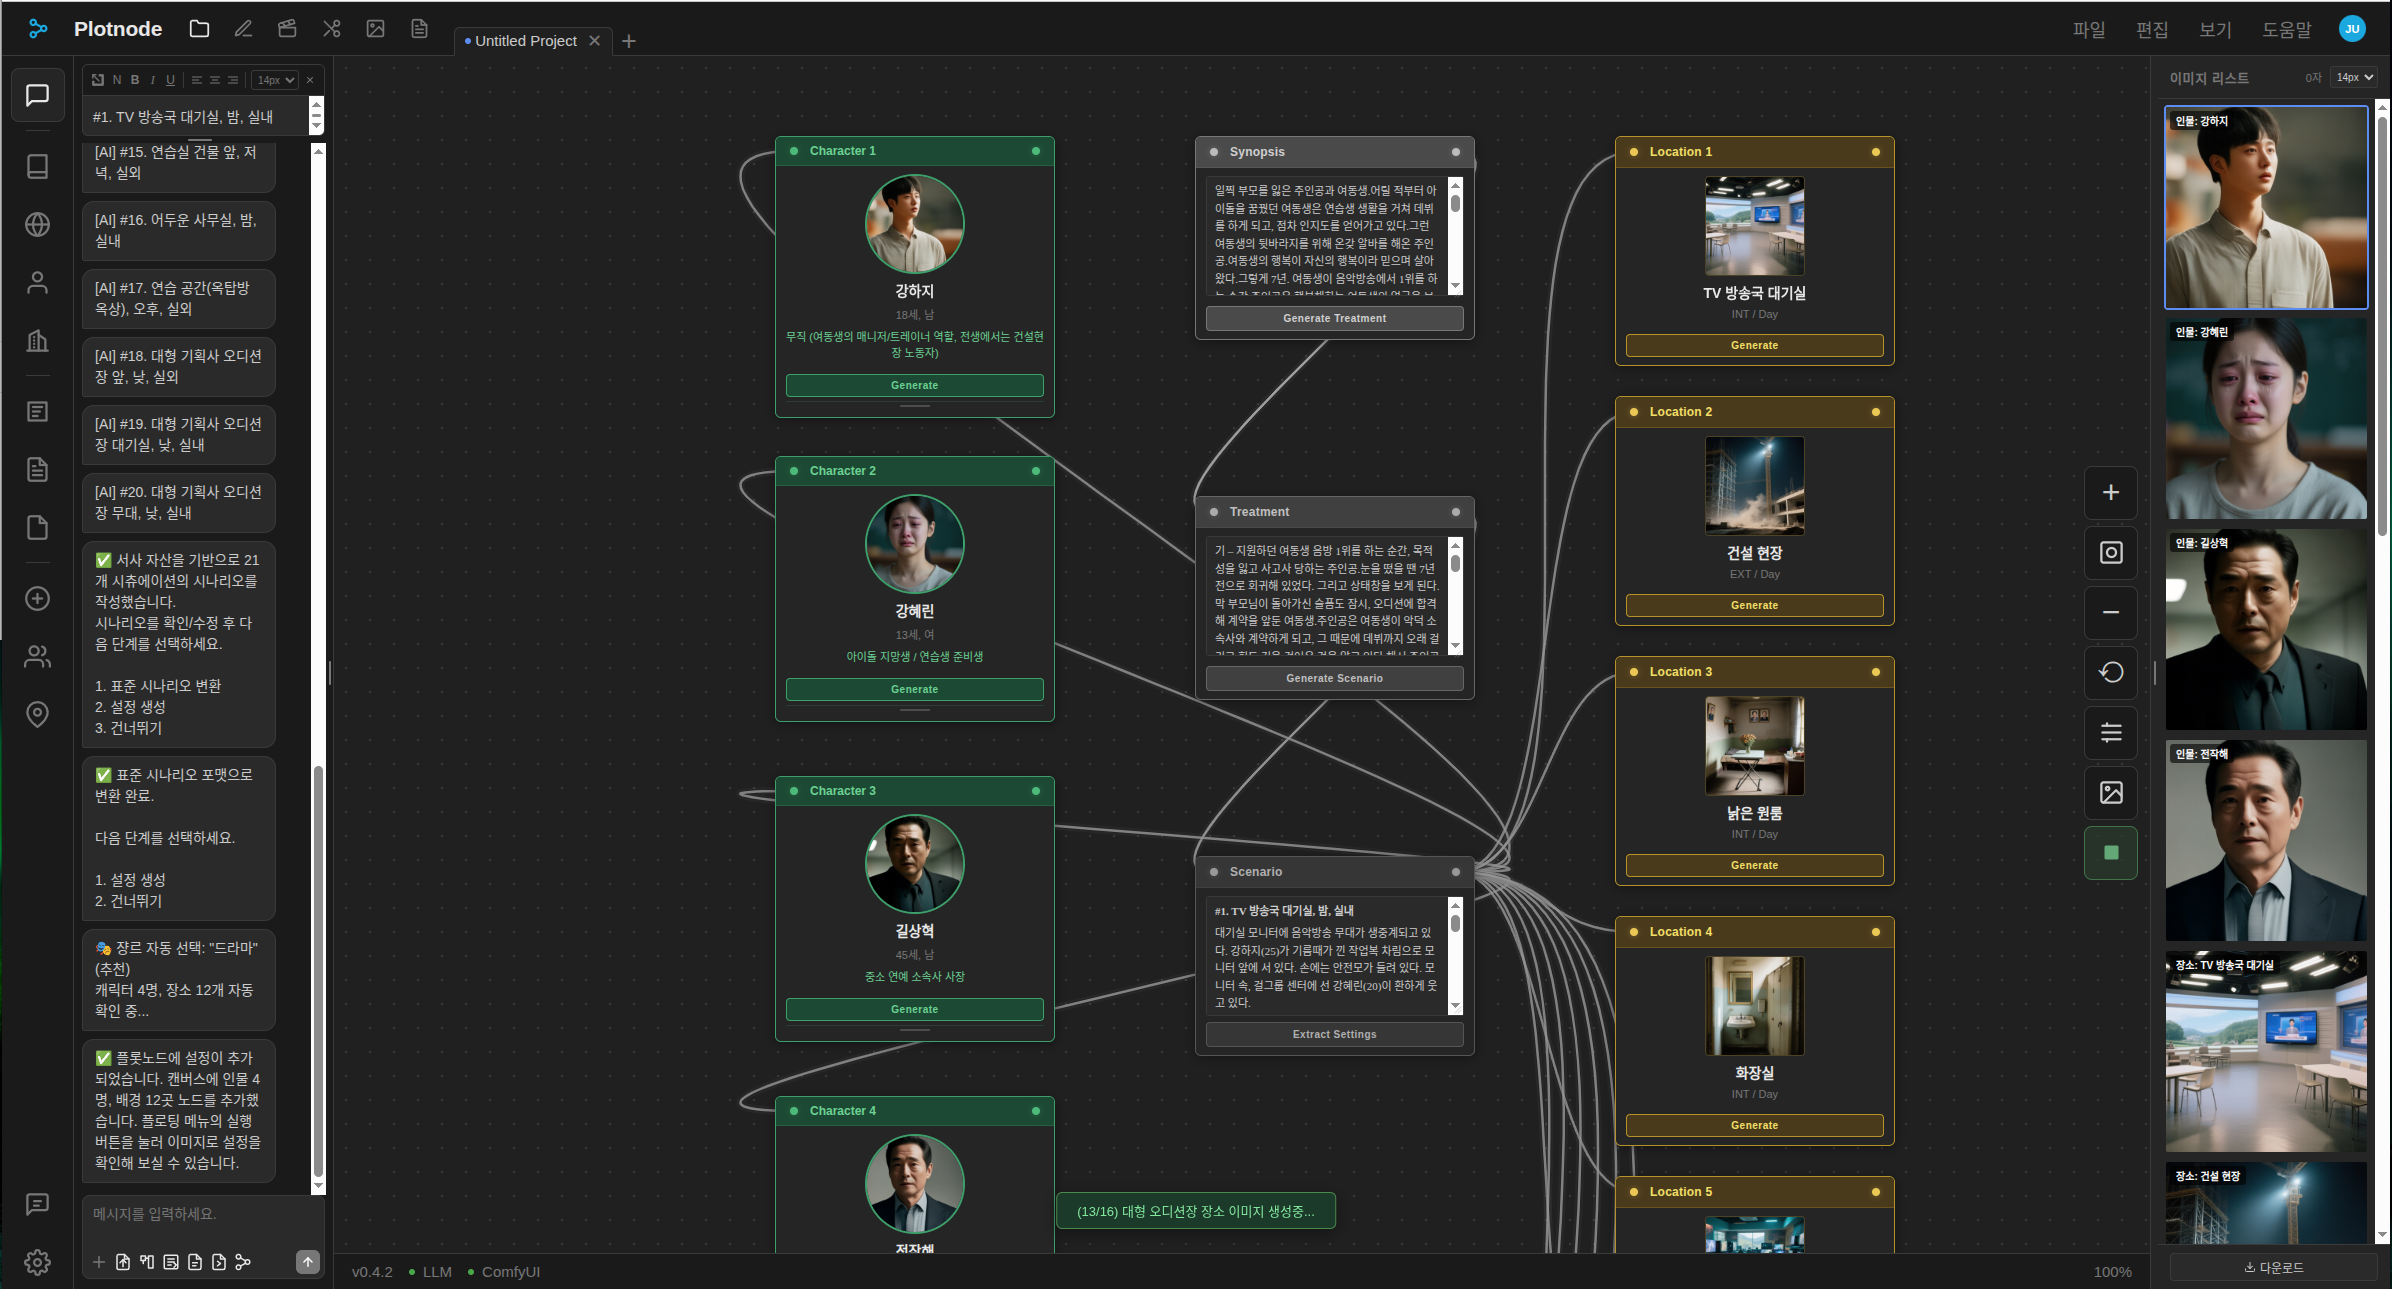Click Generate in Location 4 node
Screen dimensions: 2392x1289
coord(1754,1125)
